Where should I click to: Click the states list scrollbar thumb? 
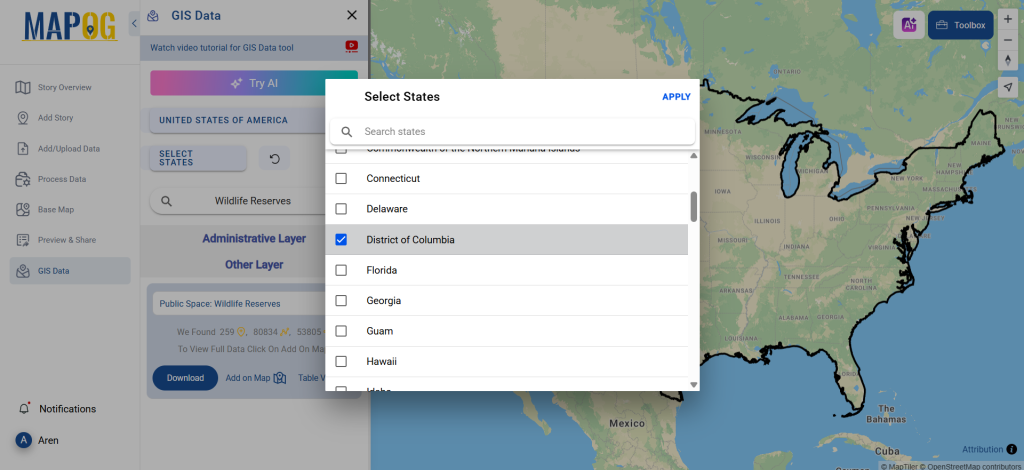pyautogui.click(x=693, y=207)
